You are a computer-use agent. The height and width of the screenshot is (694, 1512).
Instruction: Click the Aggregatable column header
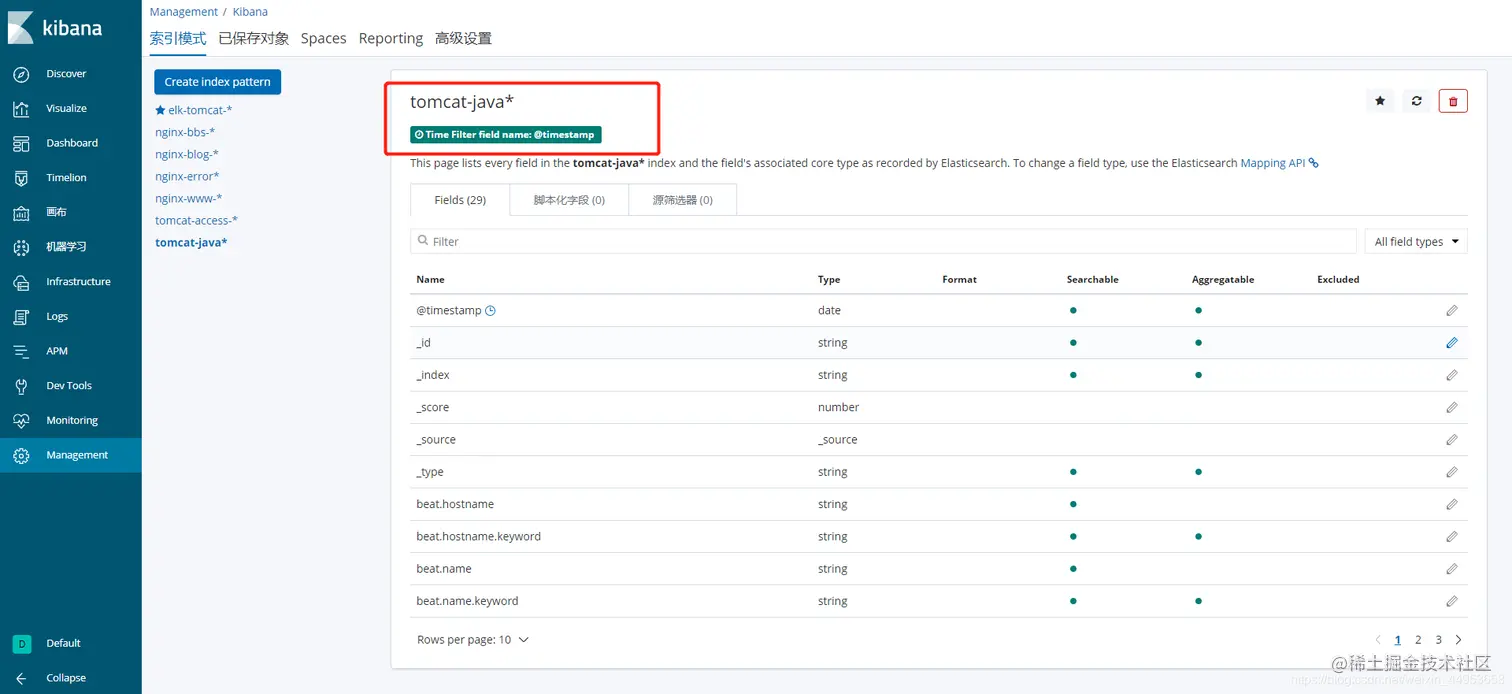1223,280
